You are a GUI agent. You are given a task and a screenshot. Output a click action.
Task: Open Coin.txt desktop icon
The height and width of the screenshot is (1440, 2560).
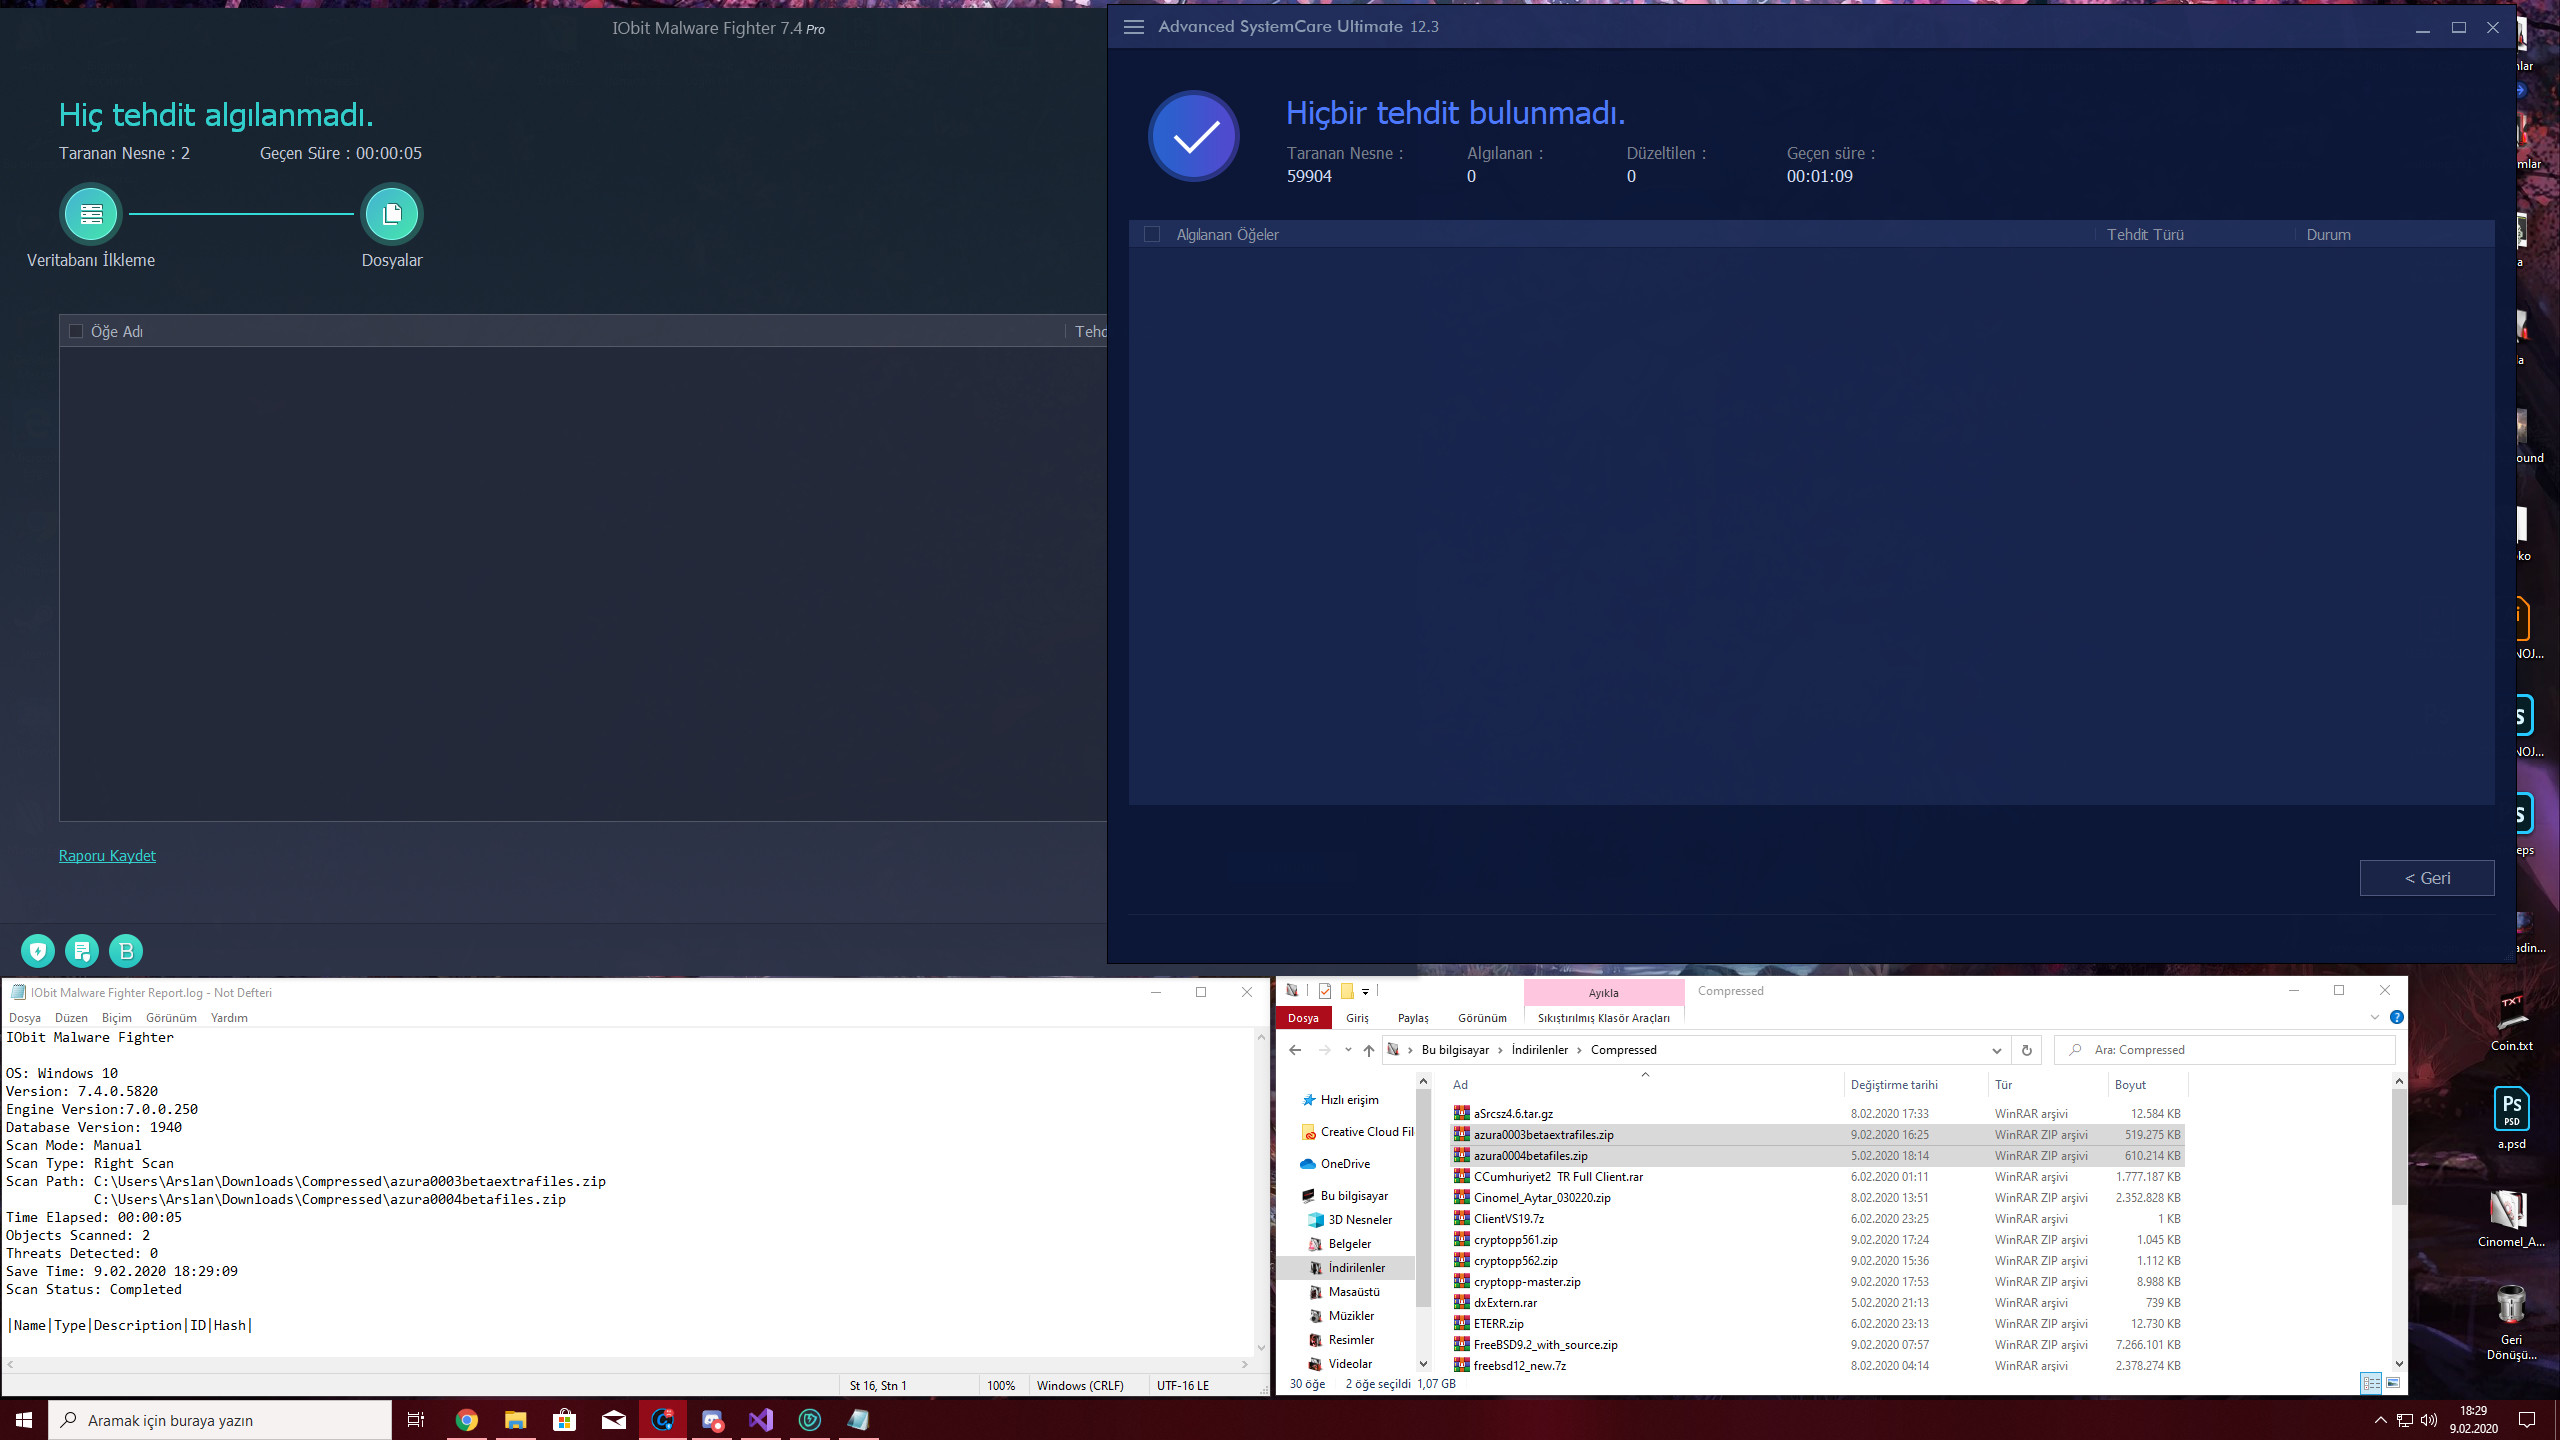pos(2511,1022)
